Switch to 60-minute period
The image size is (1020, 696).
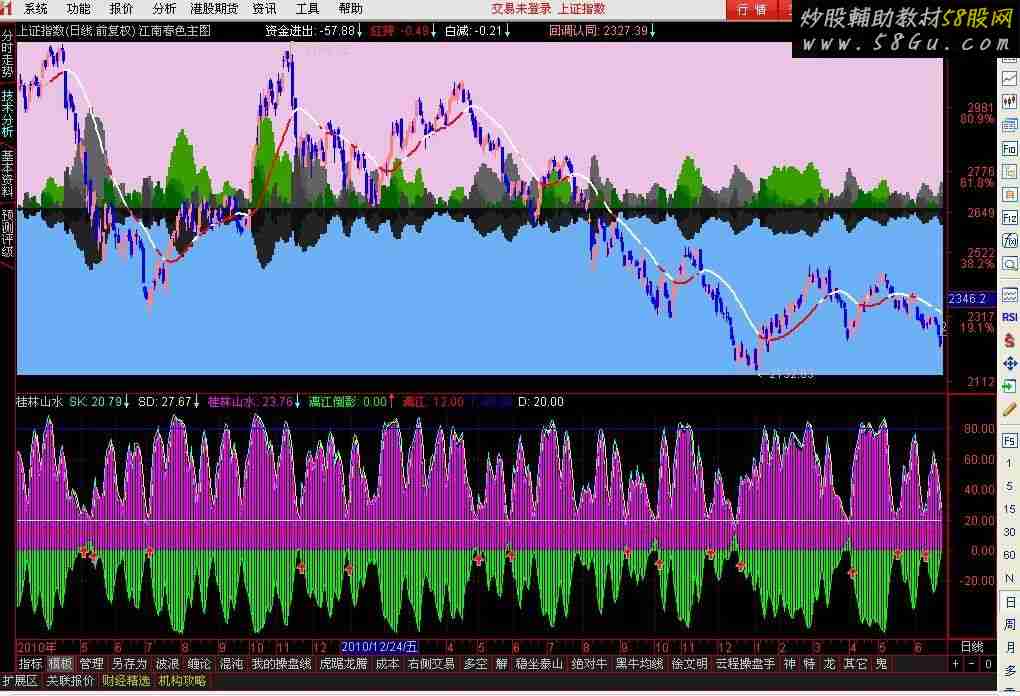coord(1009,555)
